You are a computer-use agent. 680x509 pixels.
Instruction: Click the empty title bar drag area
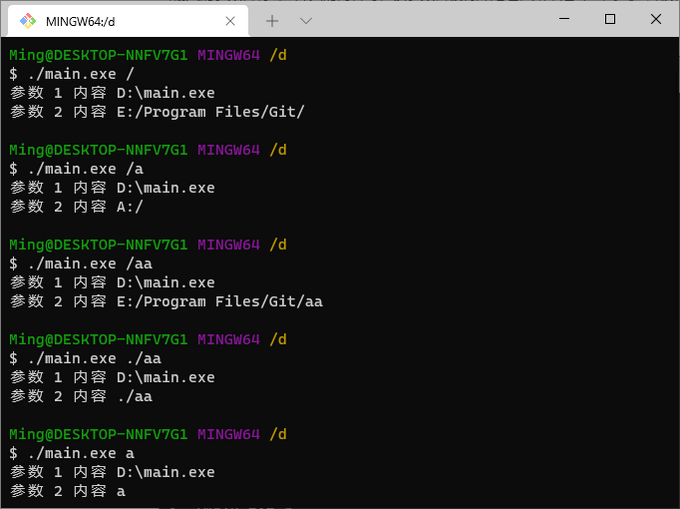coord(430,19)
